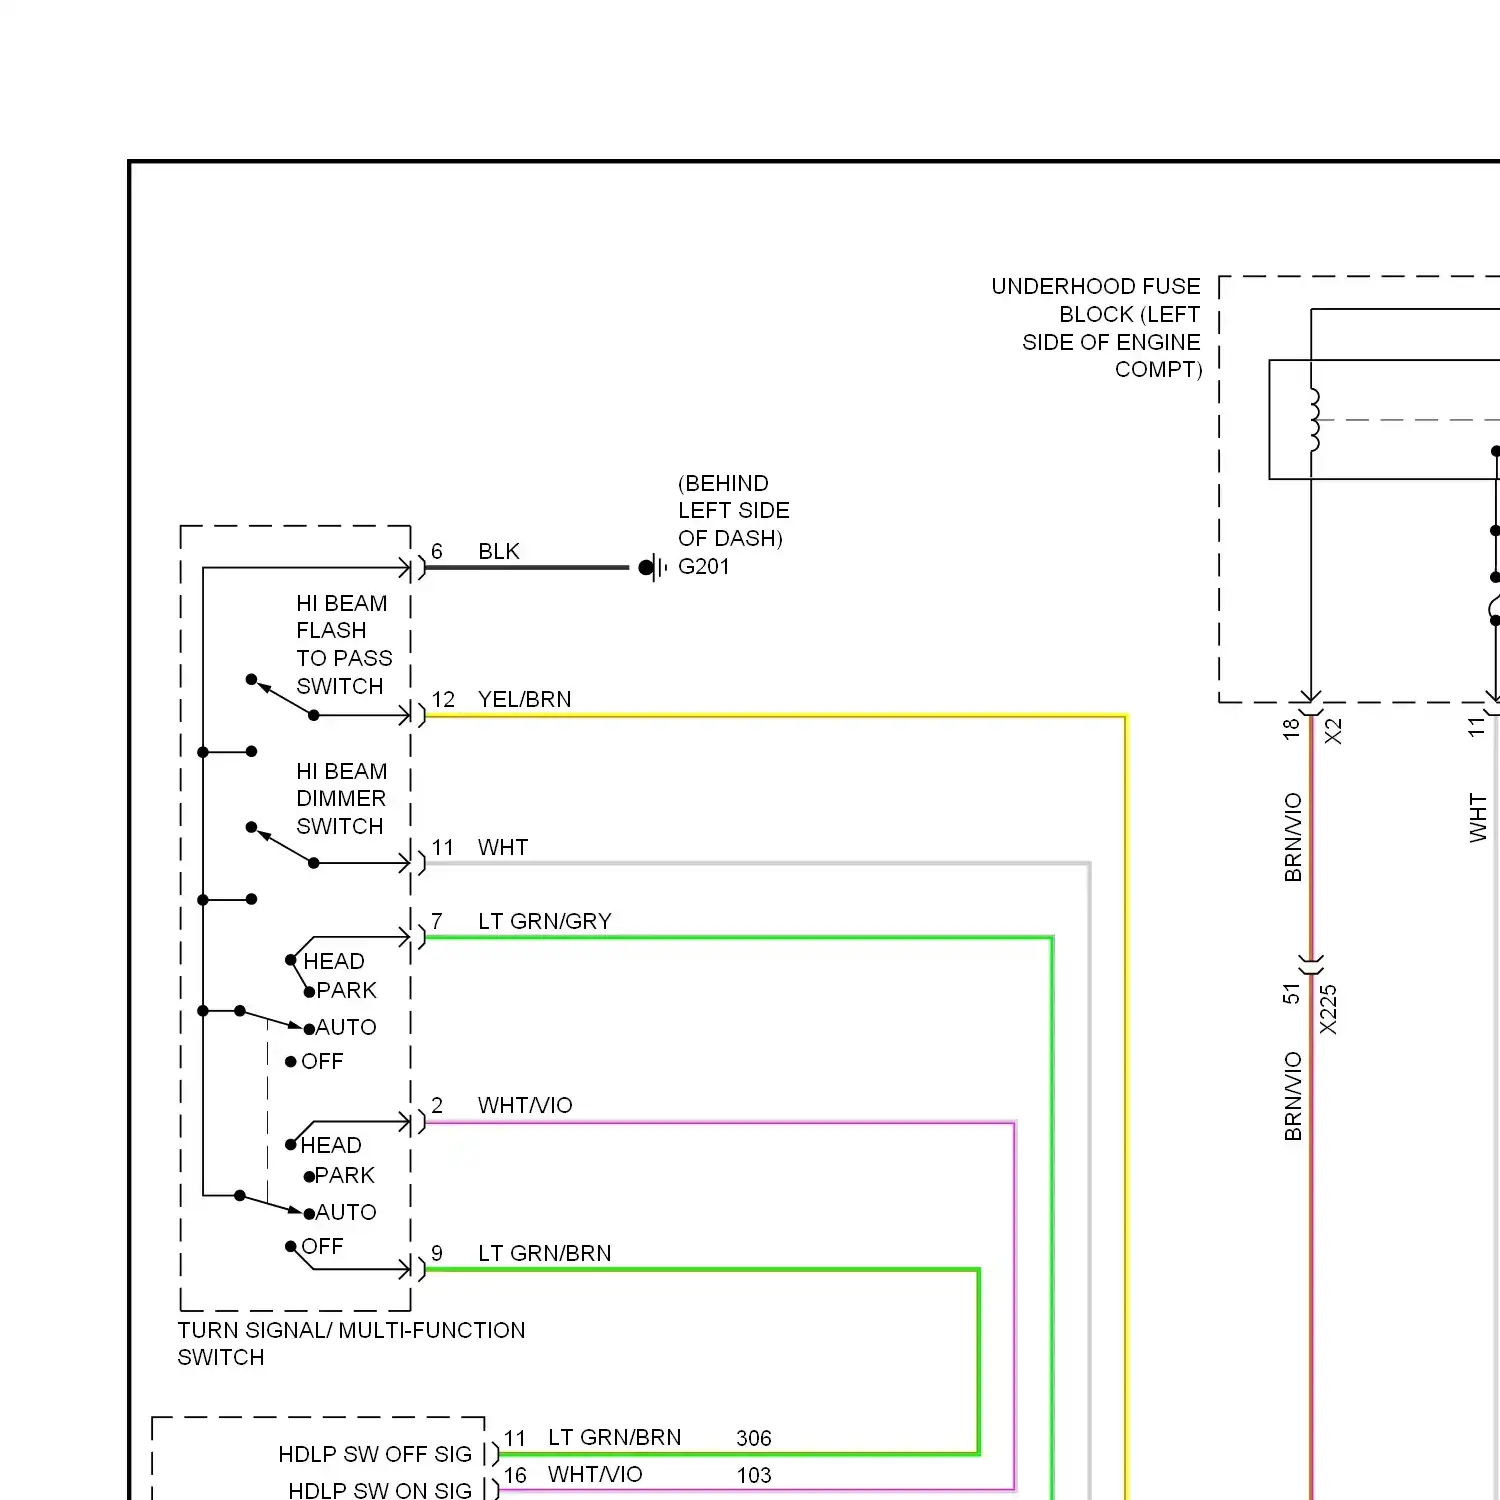The height and width of the screenshot is (1500, 1500).
Task: Click pin number 51 at connector X225
Action: point(1291,995)
